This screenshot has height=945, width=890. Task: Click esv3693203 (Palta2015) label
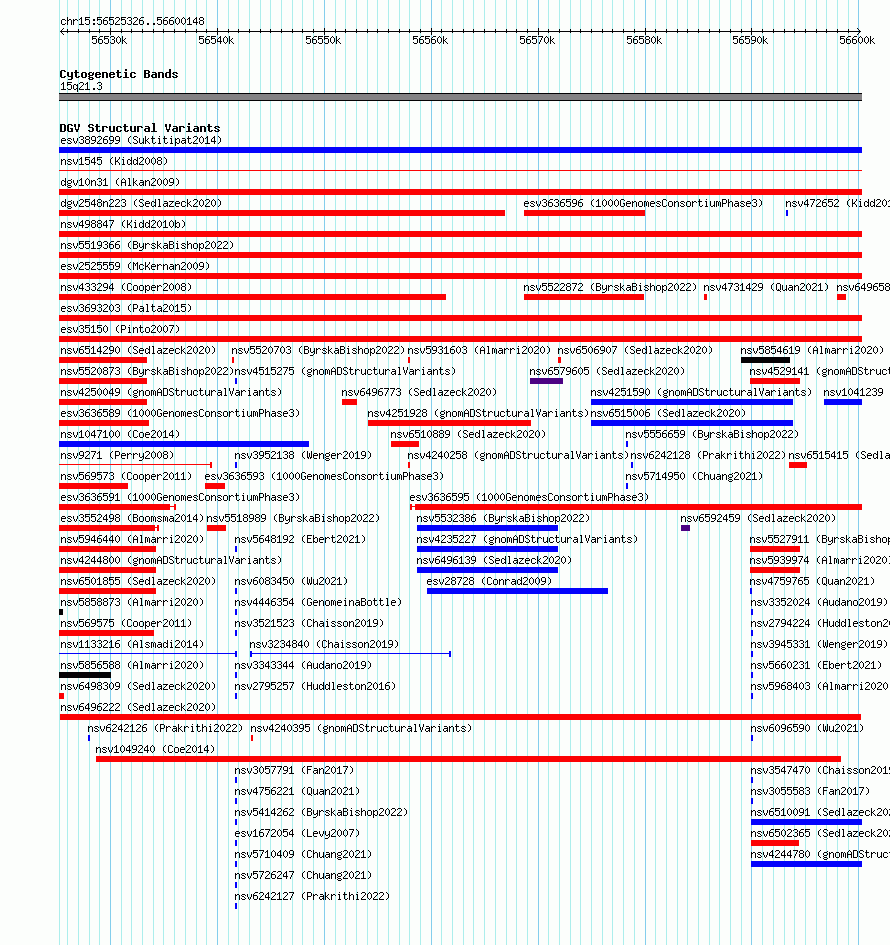[126, 309]
